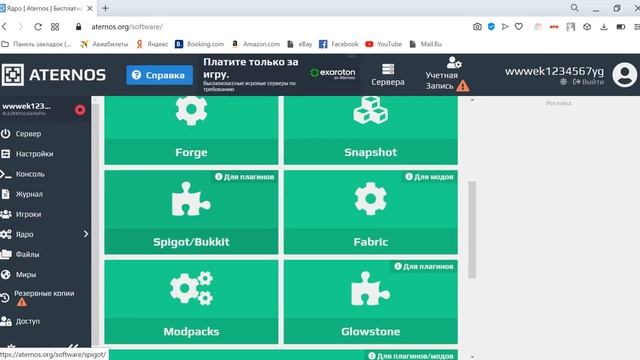Click the address bar URL
This screenshot has width=640, height=360.
[x=127, y=27]
